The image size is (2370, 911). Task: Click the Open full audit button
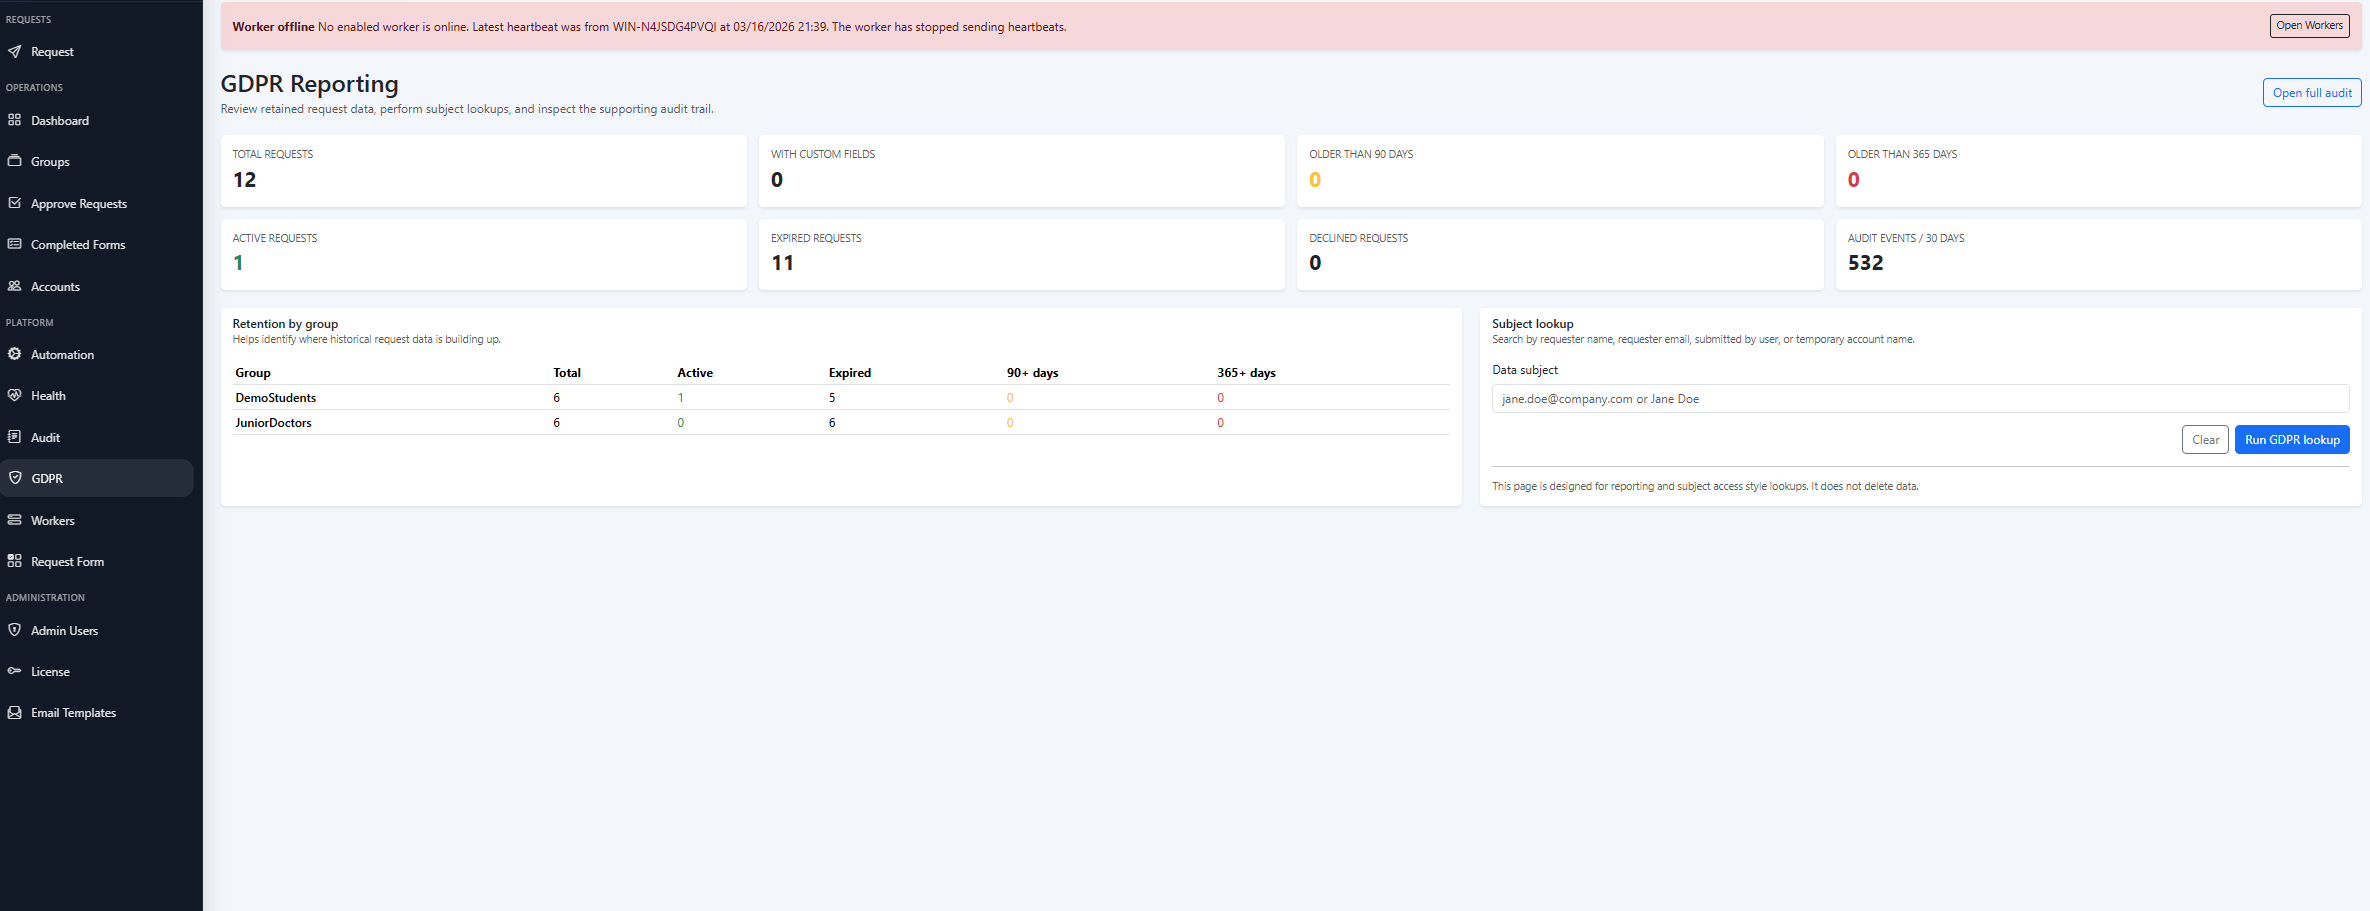pos(2311,93)
